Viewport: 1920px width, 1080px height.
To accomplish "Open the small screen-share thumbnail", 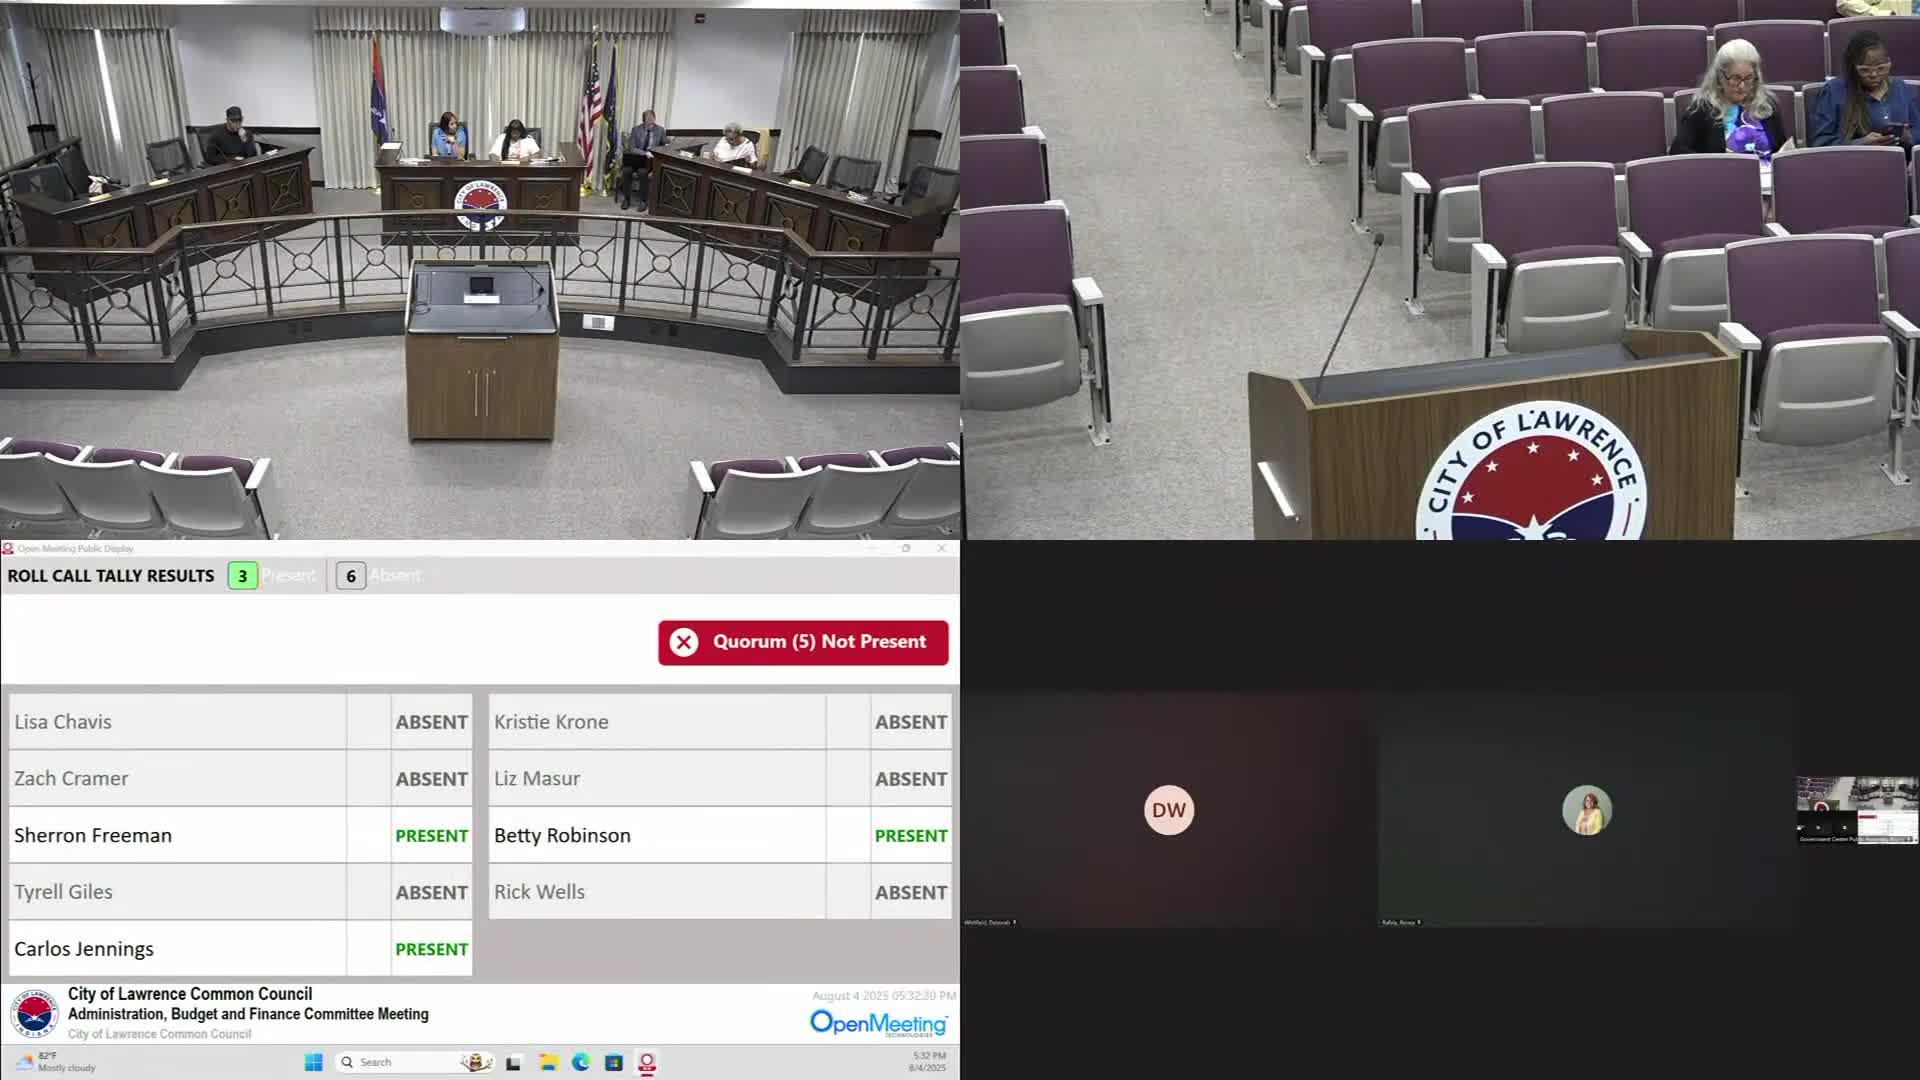I will click(x=1857, y=810).
